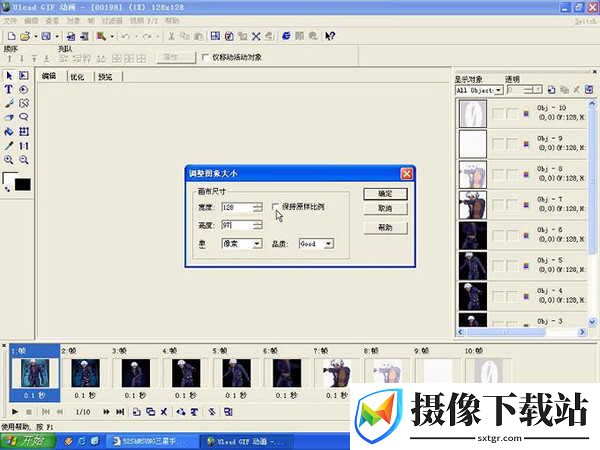The height and width of the screenshot is (450, 600).
Task: Open the 文件 menu
Action: click(10, 21)
